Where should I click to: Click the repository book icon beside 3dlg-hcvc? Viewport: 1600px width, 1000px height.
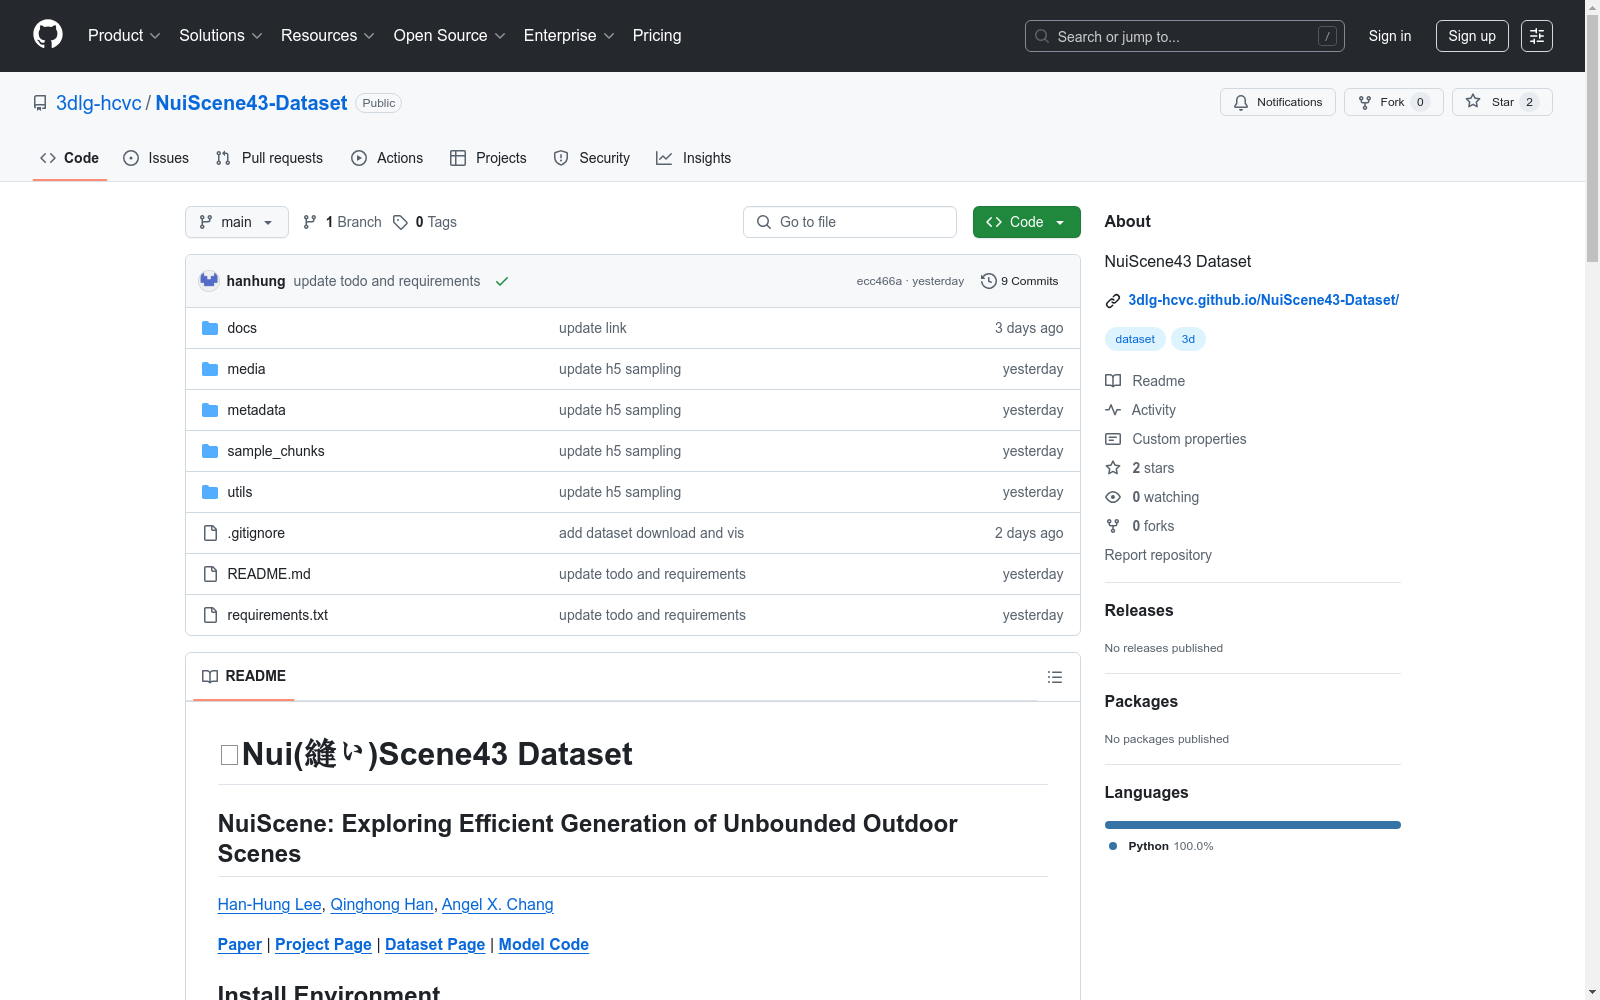coord(40,103)
